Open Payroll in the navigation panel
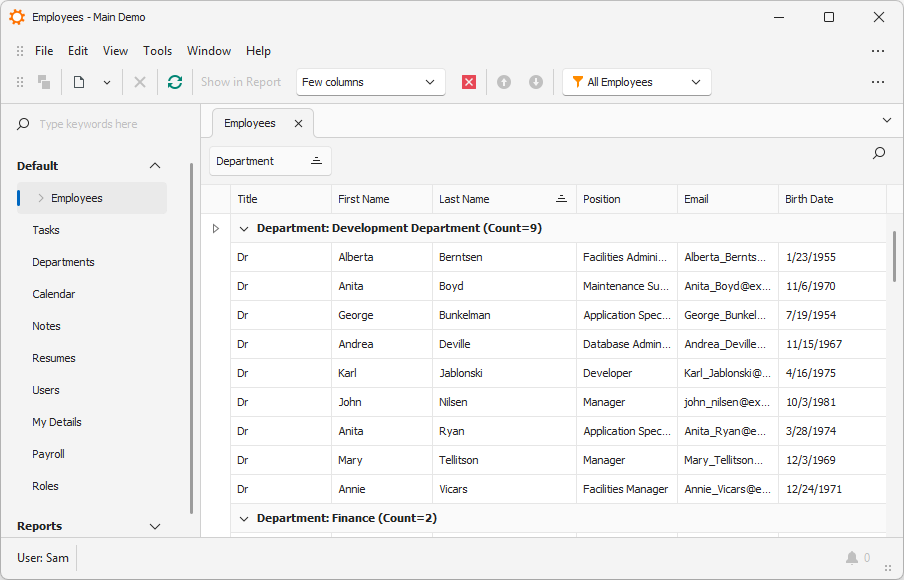904x580 pixels. [x=48, y=454]
